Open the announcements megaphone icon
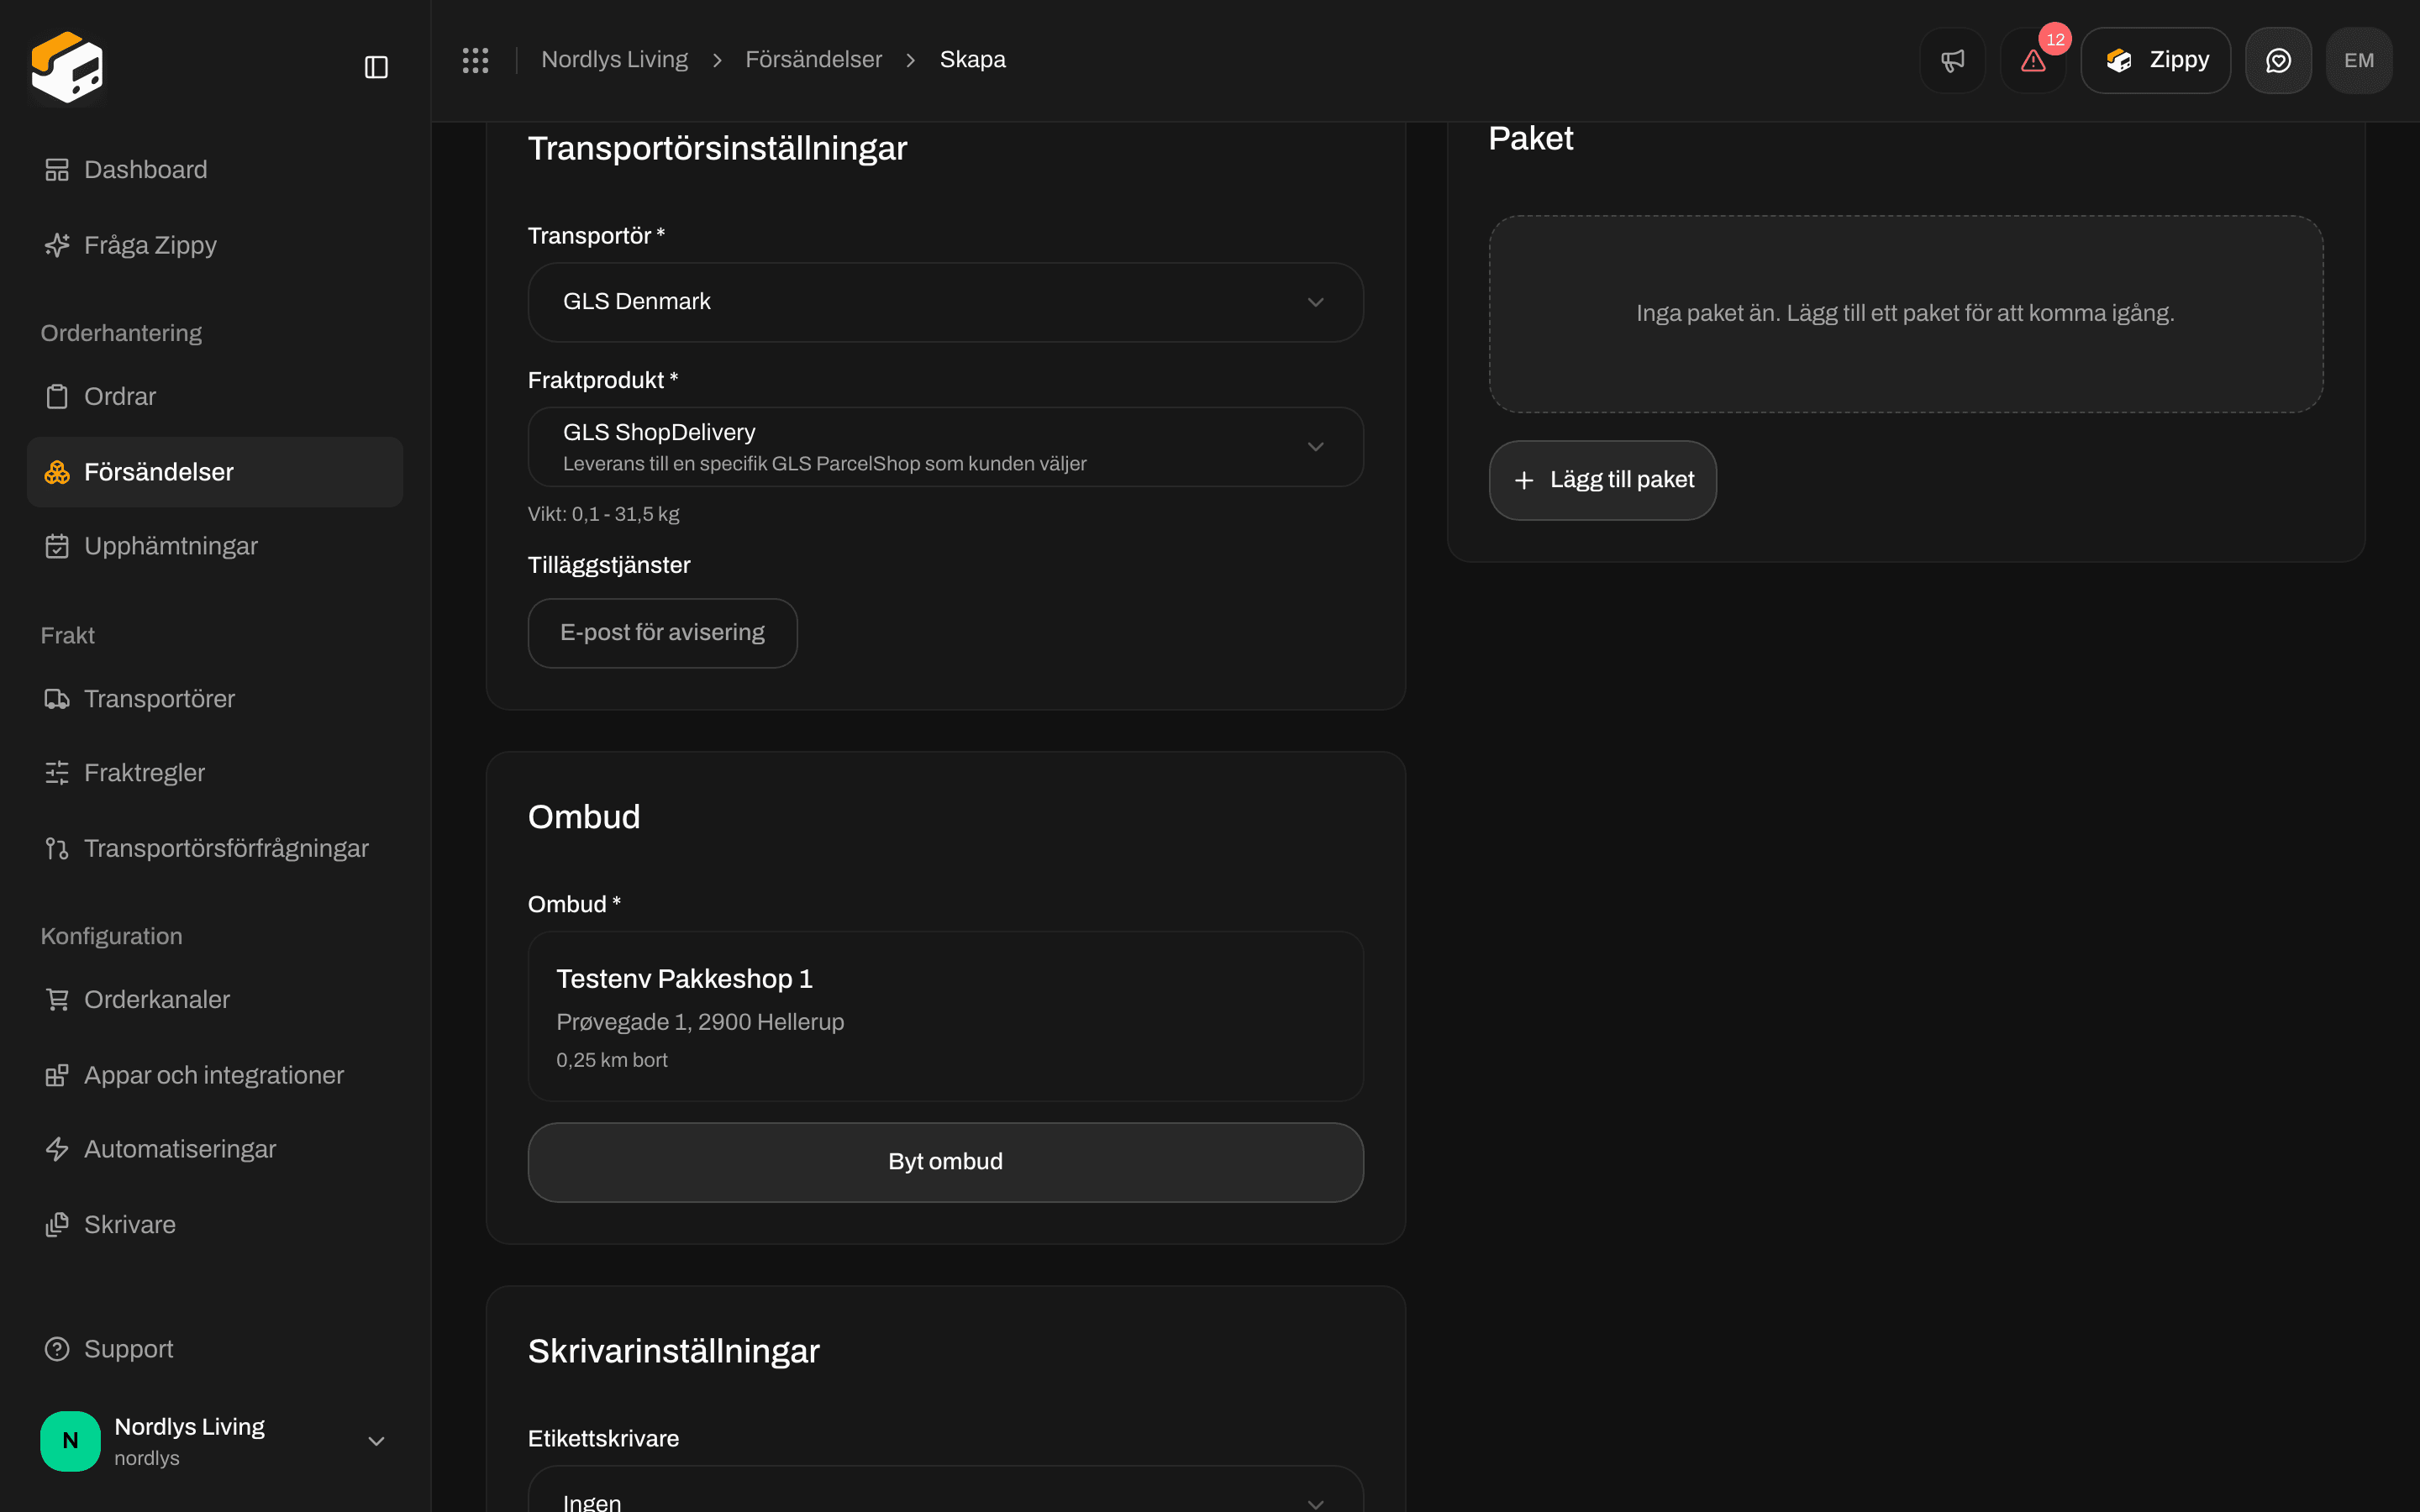 click(x=1952, y=60)
